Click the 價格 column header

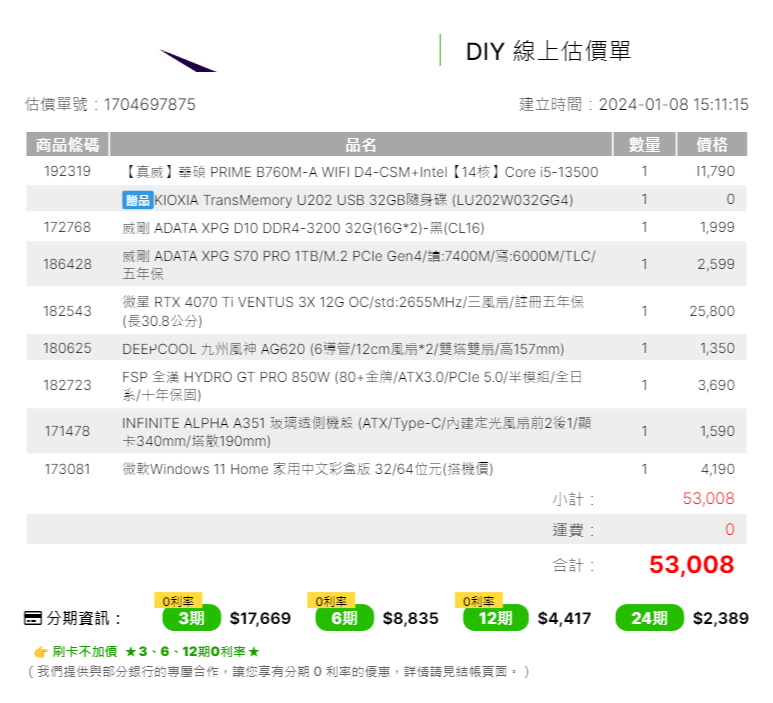pyautogui.click(x=712, y=144)
